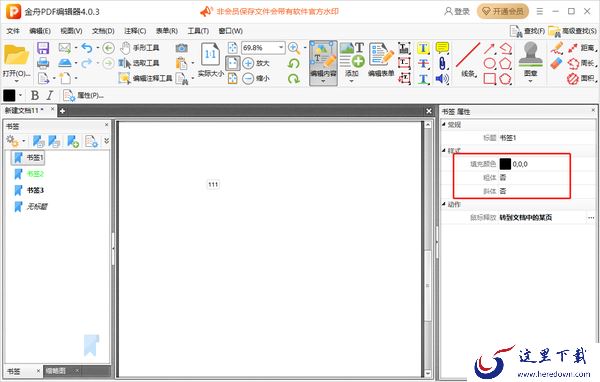This screenshot has width=600, height=382.
Task: Select the Edit annotation tool (编辑注释工具)
Action: (145, 78)
